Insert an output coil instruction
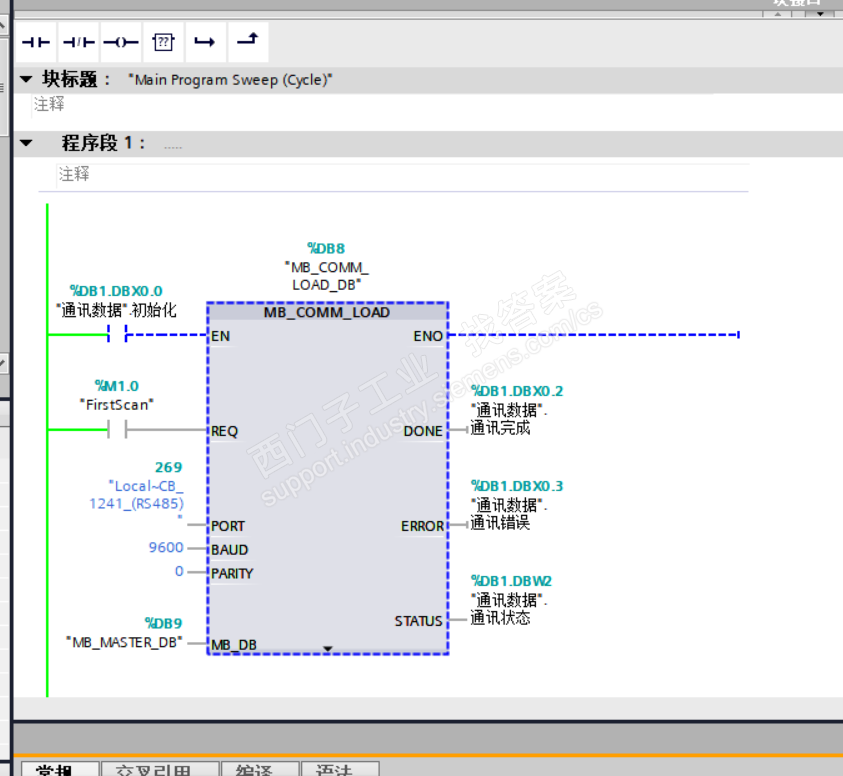Viewport: 843px width, 776px height. pos(121,42)
